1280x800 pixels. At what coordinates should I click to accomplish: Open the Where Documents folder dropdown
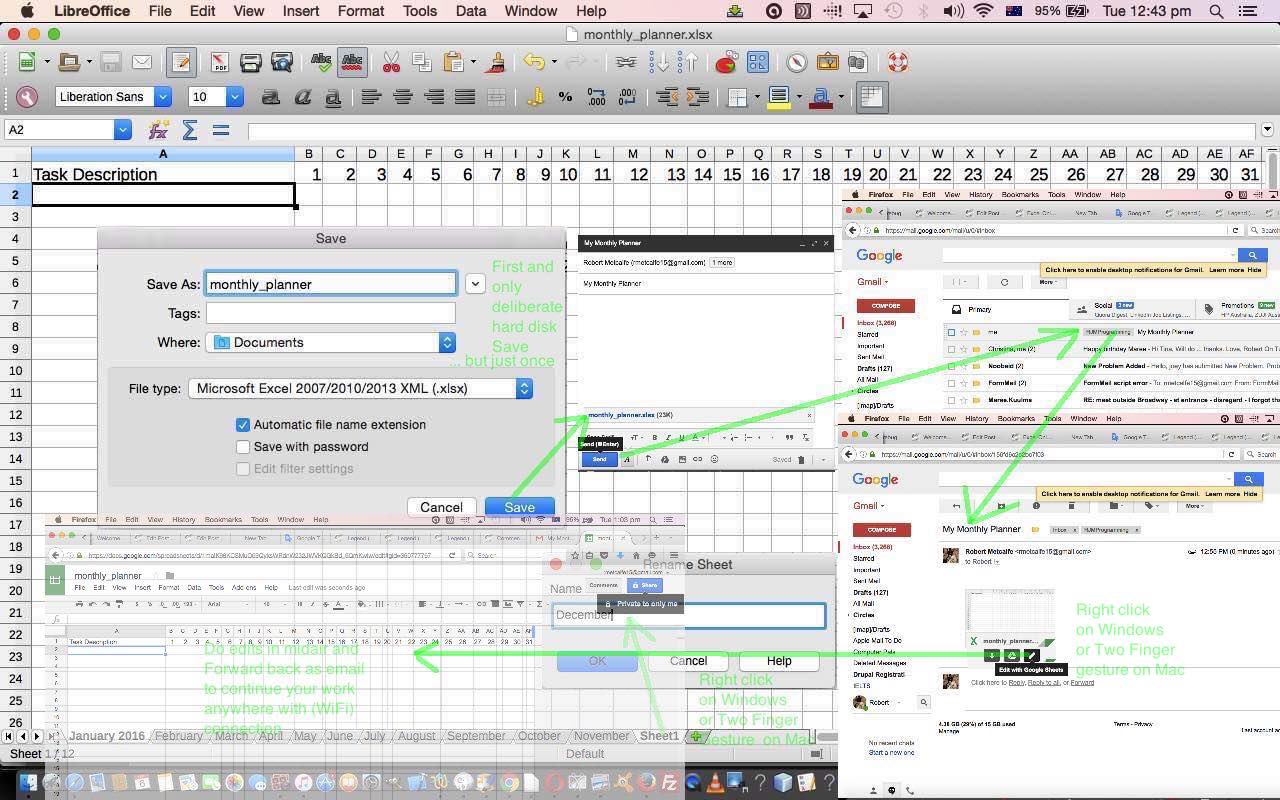(x=331, y=342)
